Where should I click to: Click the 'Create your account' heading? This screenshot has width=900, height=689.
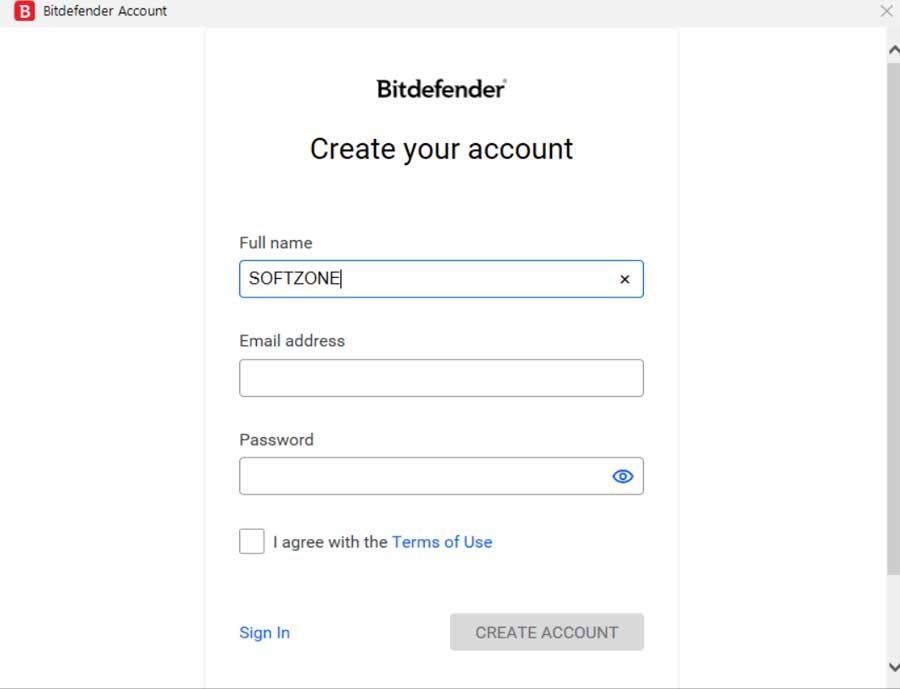coord(441,149)
